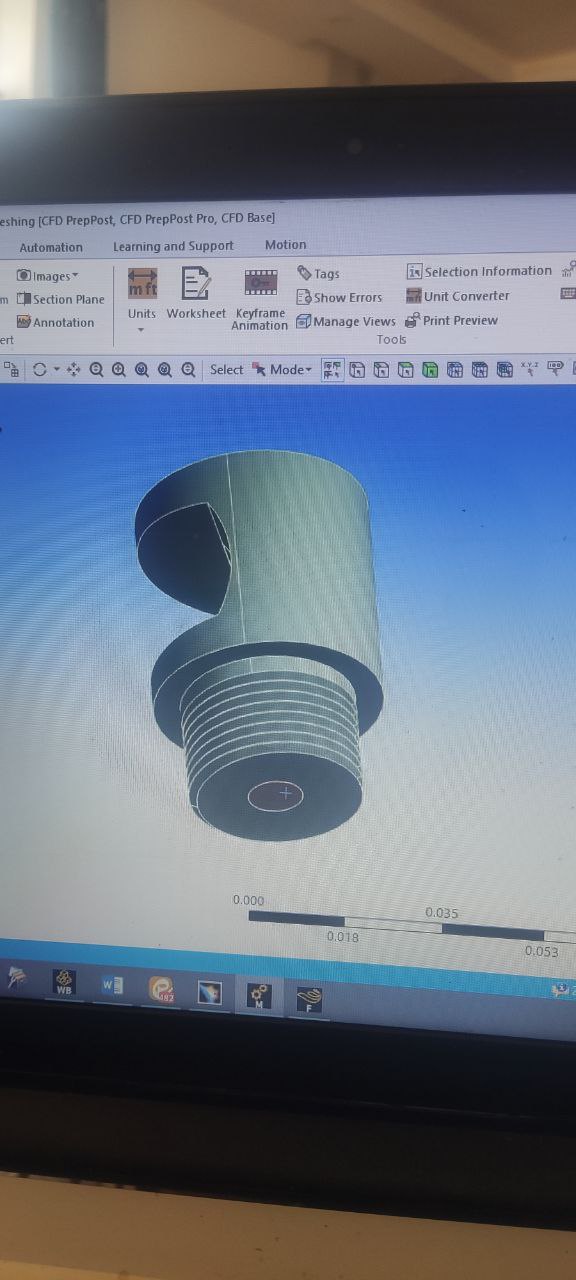Click the Worksheet icon
Screen dimensions: 576x1280
tap(196, 285)
